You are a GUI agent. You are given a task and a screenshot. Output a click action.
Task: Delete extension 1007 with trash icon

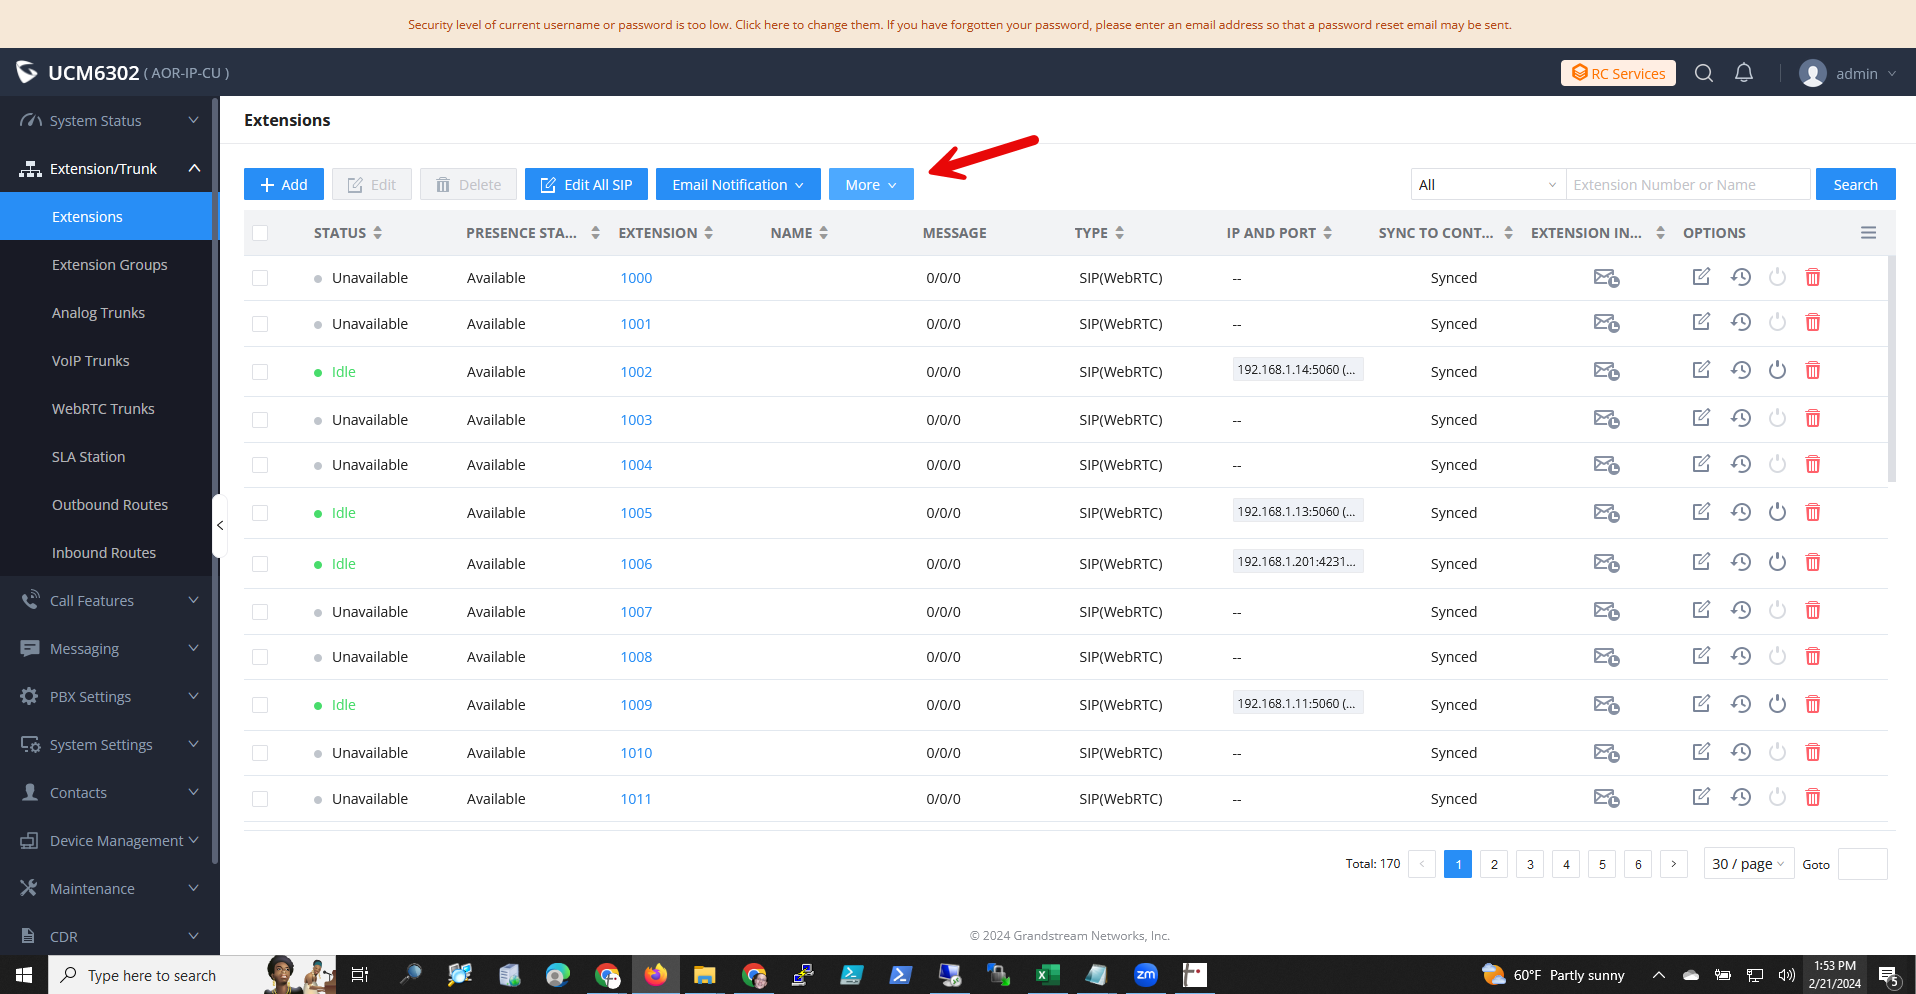tap(1813, 611)
